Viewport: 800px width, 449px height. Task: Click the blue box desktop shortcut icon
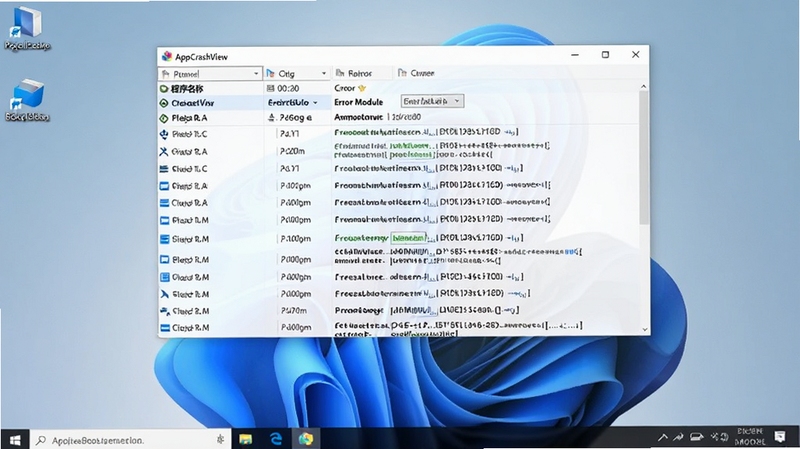click(28, 94)
